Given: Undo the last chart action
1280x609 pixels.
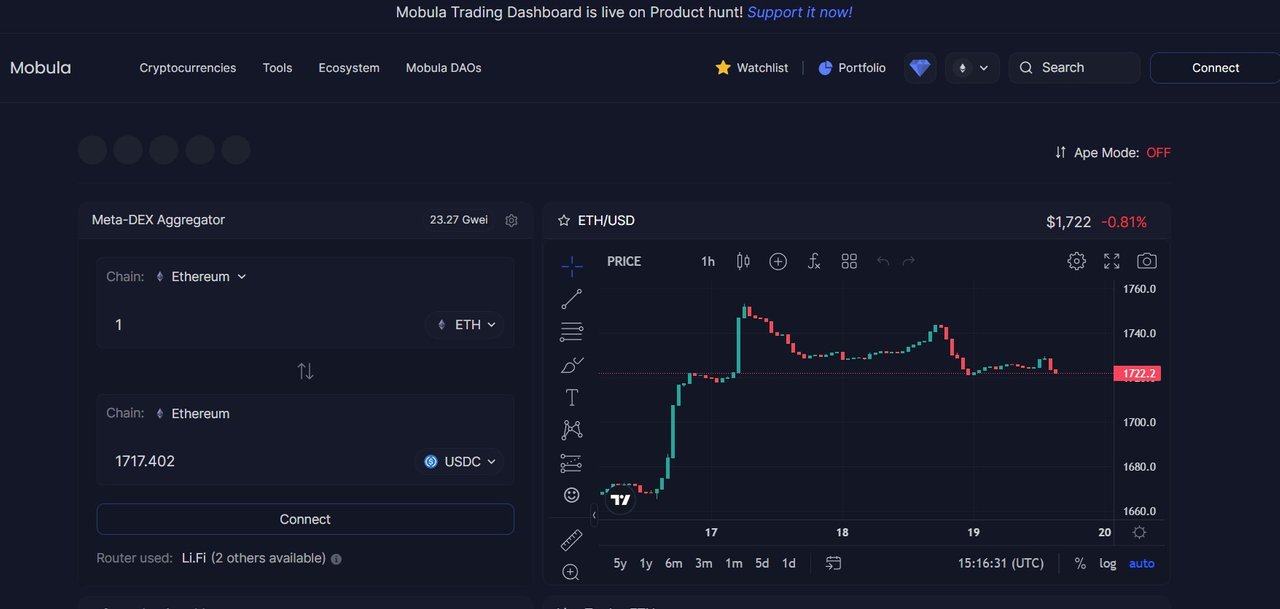Looking at the screenshot, I should pyautogui.click(x=883, y=261).
